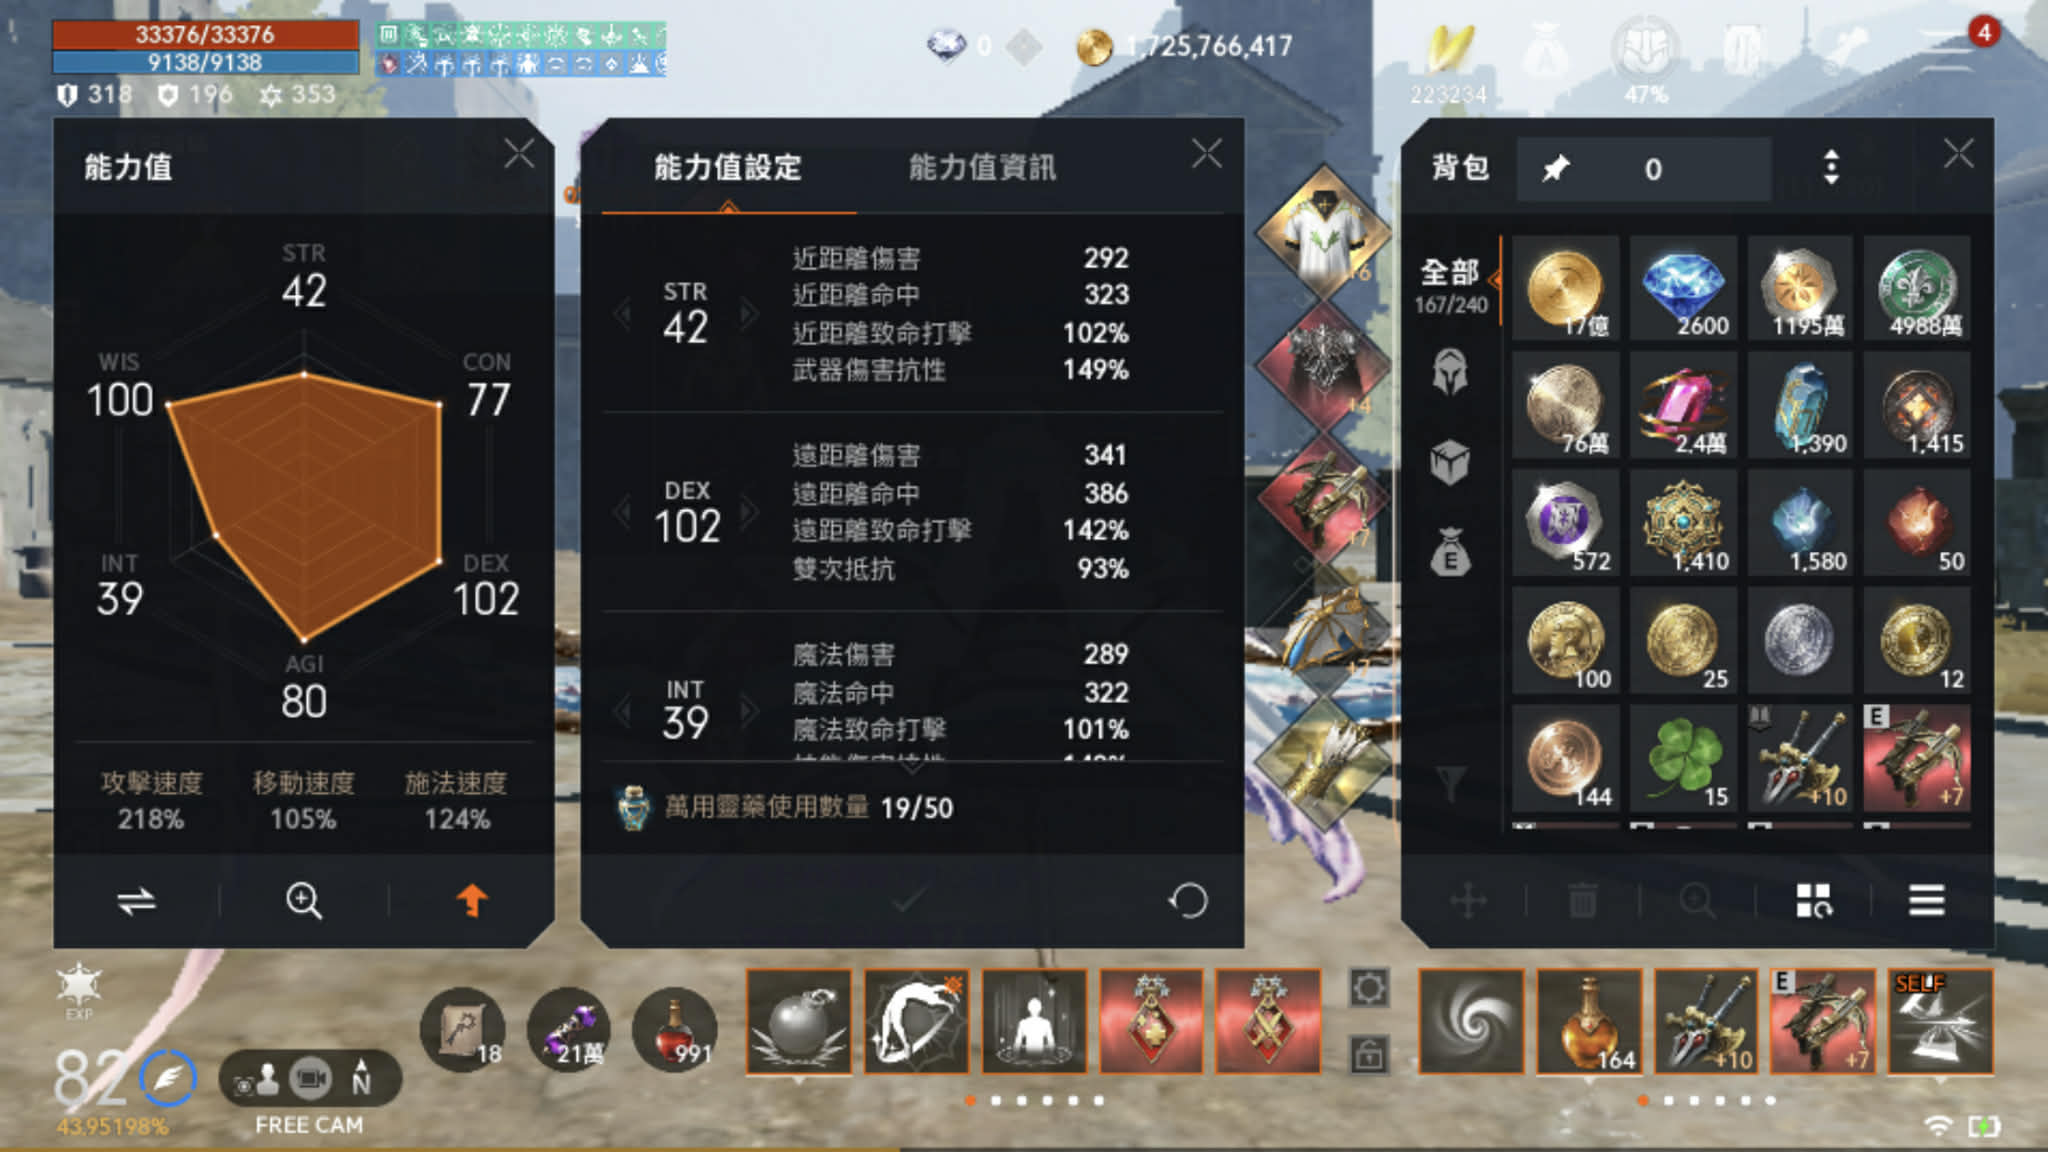Screen dimensions: 2048x1152
Task: Click the swap arrows icon in the stats panel
Action: (x=136, y=902)
